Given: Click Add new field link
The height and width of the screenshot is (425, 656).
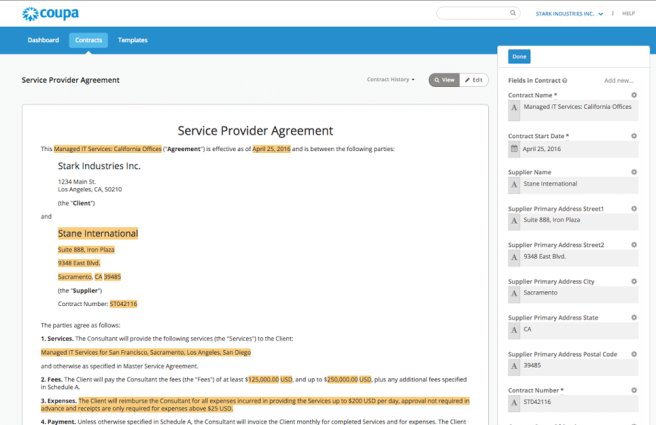Looking at the screenshot, I should coord(618,80).
